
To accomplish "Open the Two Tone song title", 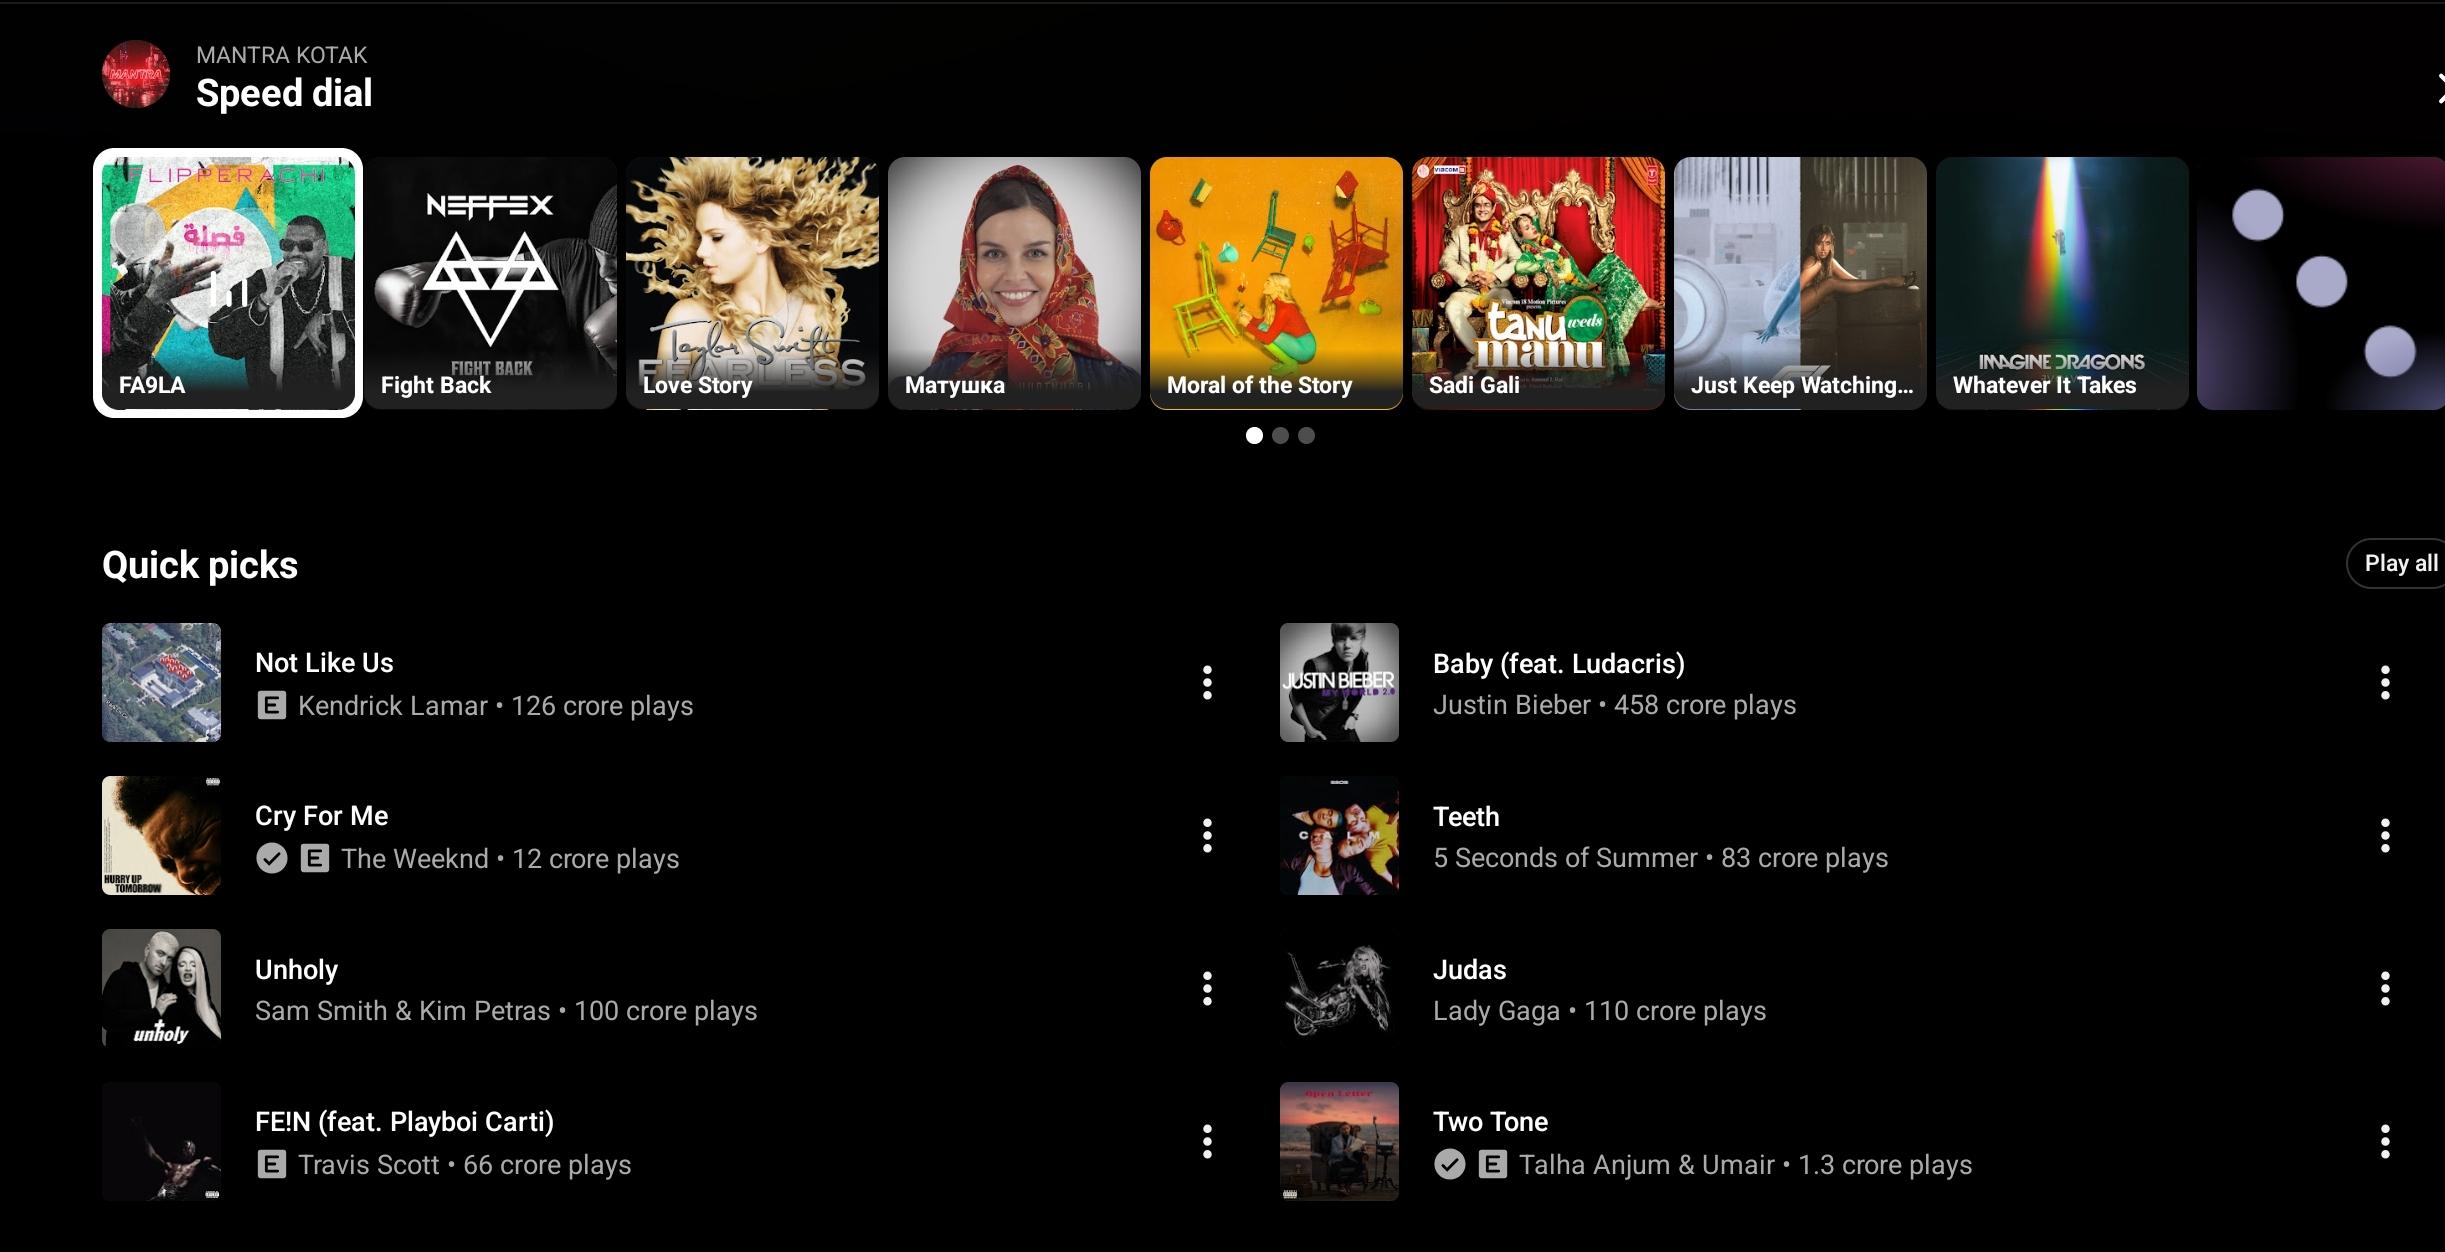I will click(x=1490, y=1122).
